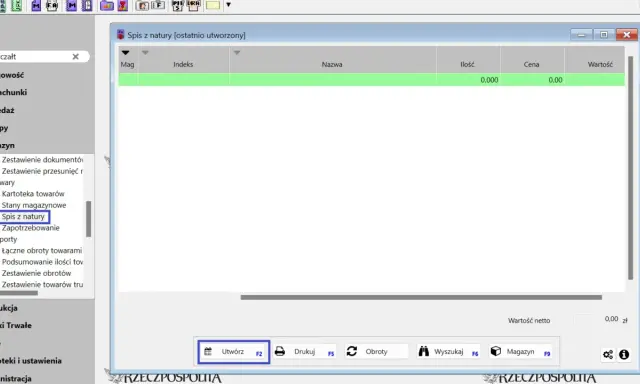The image size is (640, 384).
Task: Open the filter triangle above Nazwa column
Action: 237,53
